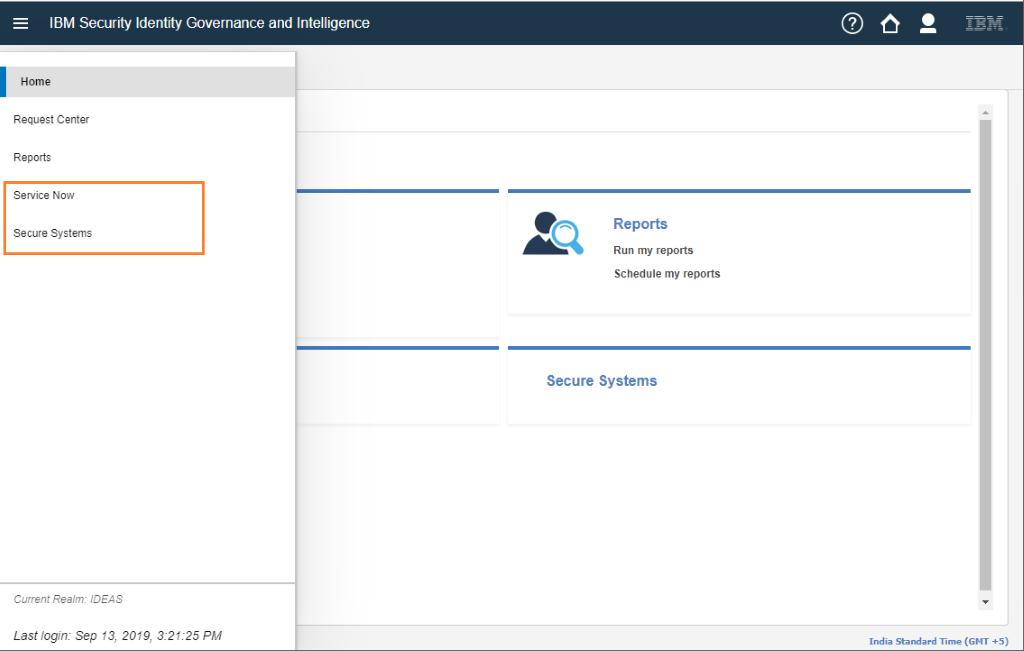Open the user profile icon

(927, 24)
